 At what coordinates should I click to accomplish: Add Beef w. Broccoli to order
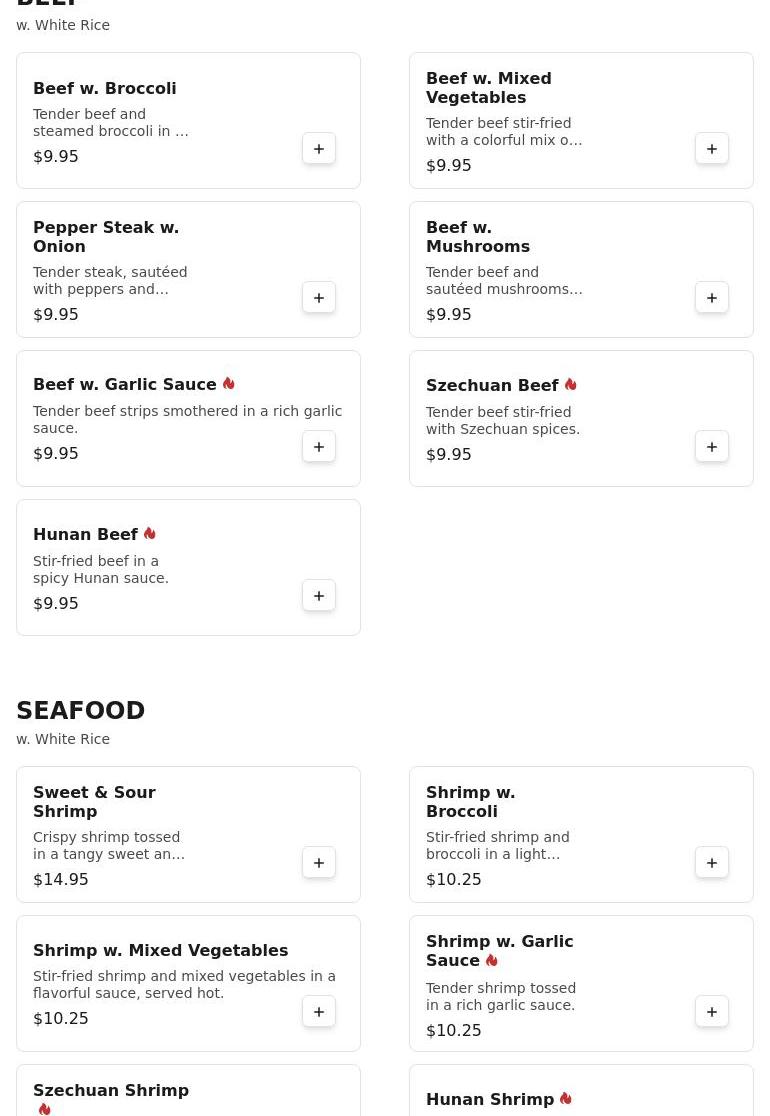(319, 149)
